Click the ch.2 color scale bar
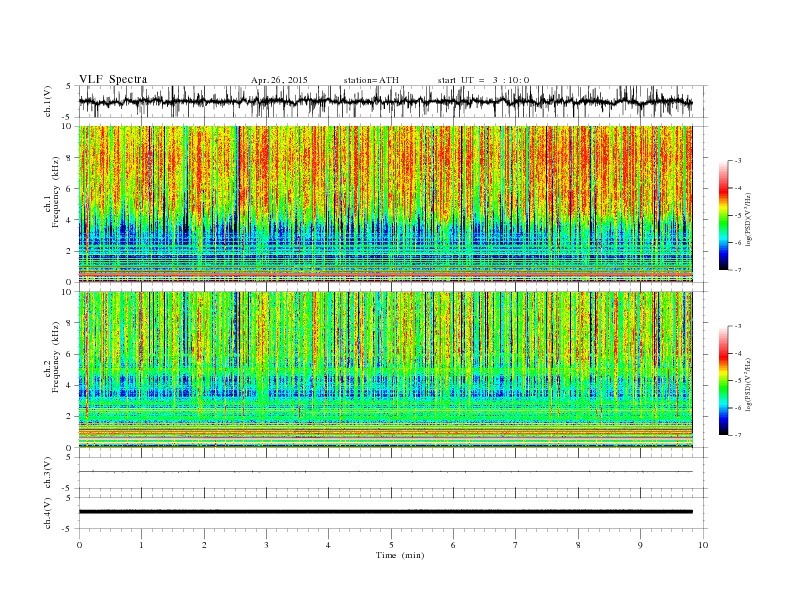This screenshot has width=792, height=612. click(724, 381)
